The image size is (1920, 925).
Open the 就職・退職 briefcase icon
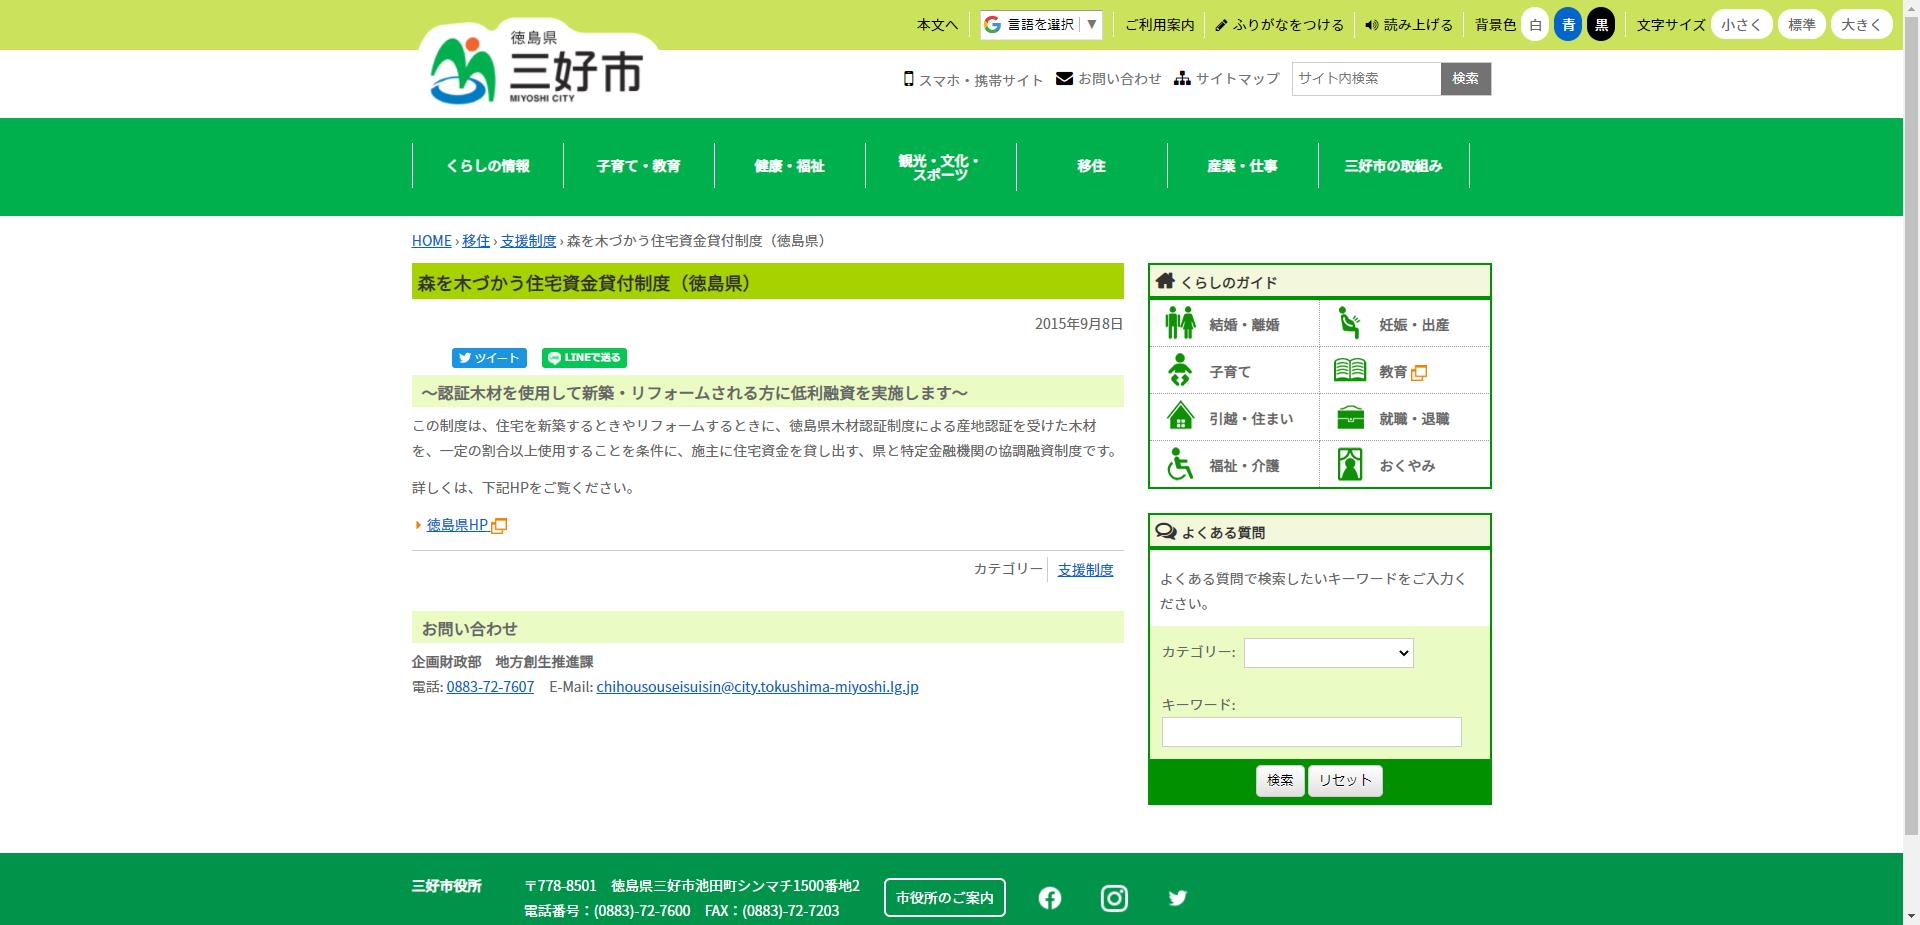pyautogui.click(x=1350, y=417)
